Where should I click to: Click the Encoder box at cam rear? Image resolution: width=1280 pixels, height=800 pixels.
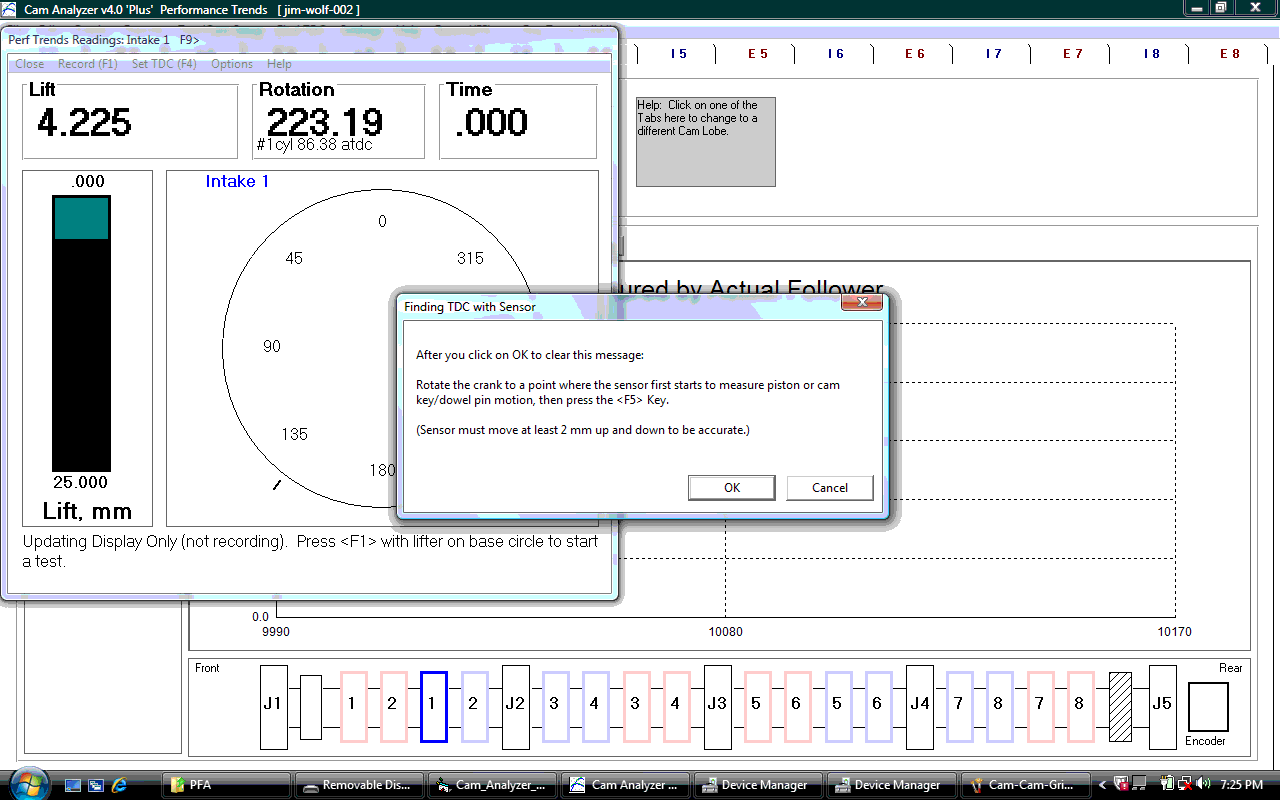coord(1207,707)
